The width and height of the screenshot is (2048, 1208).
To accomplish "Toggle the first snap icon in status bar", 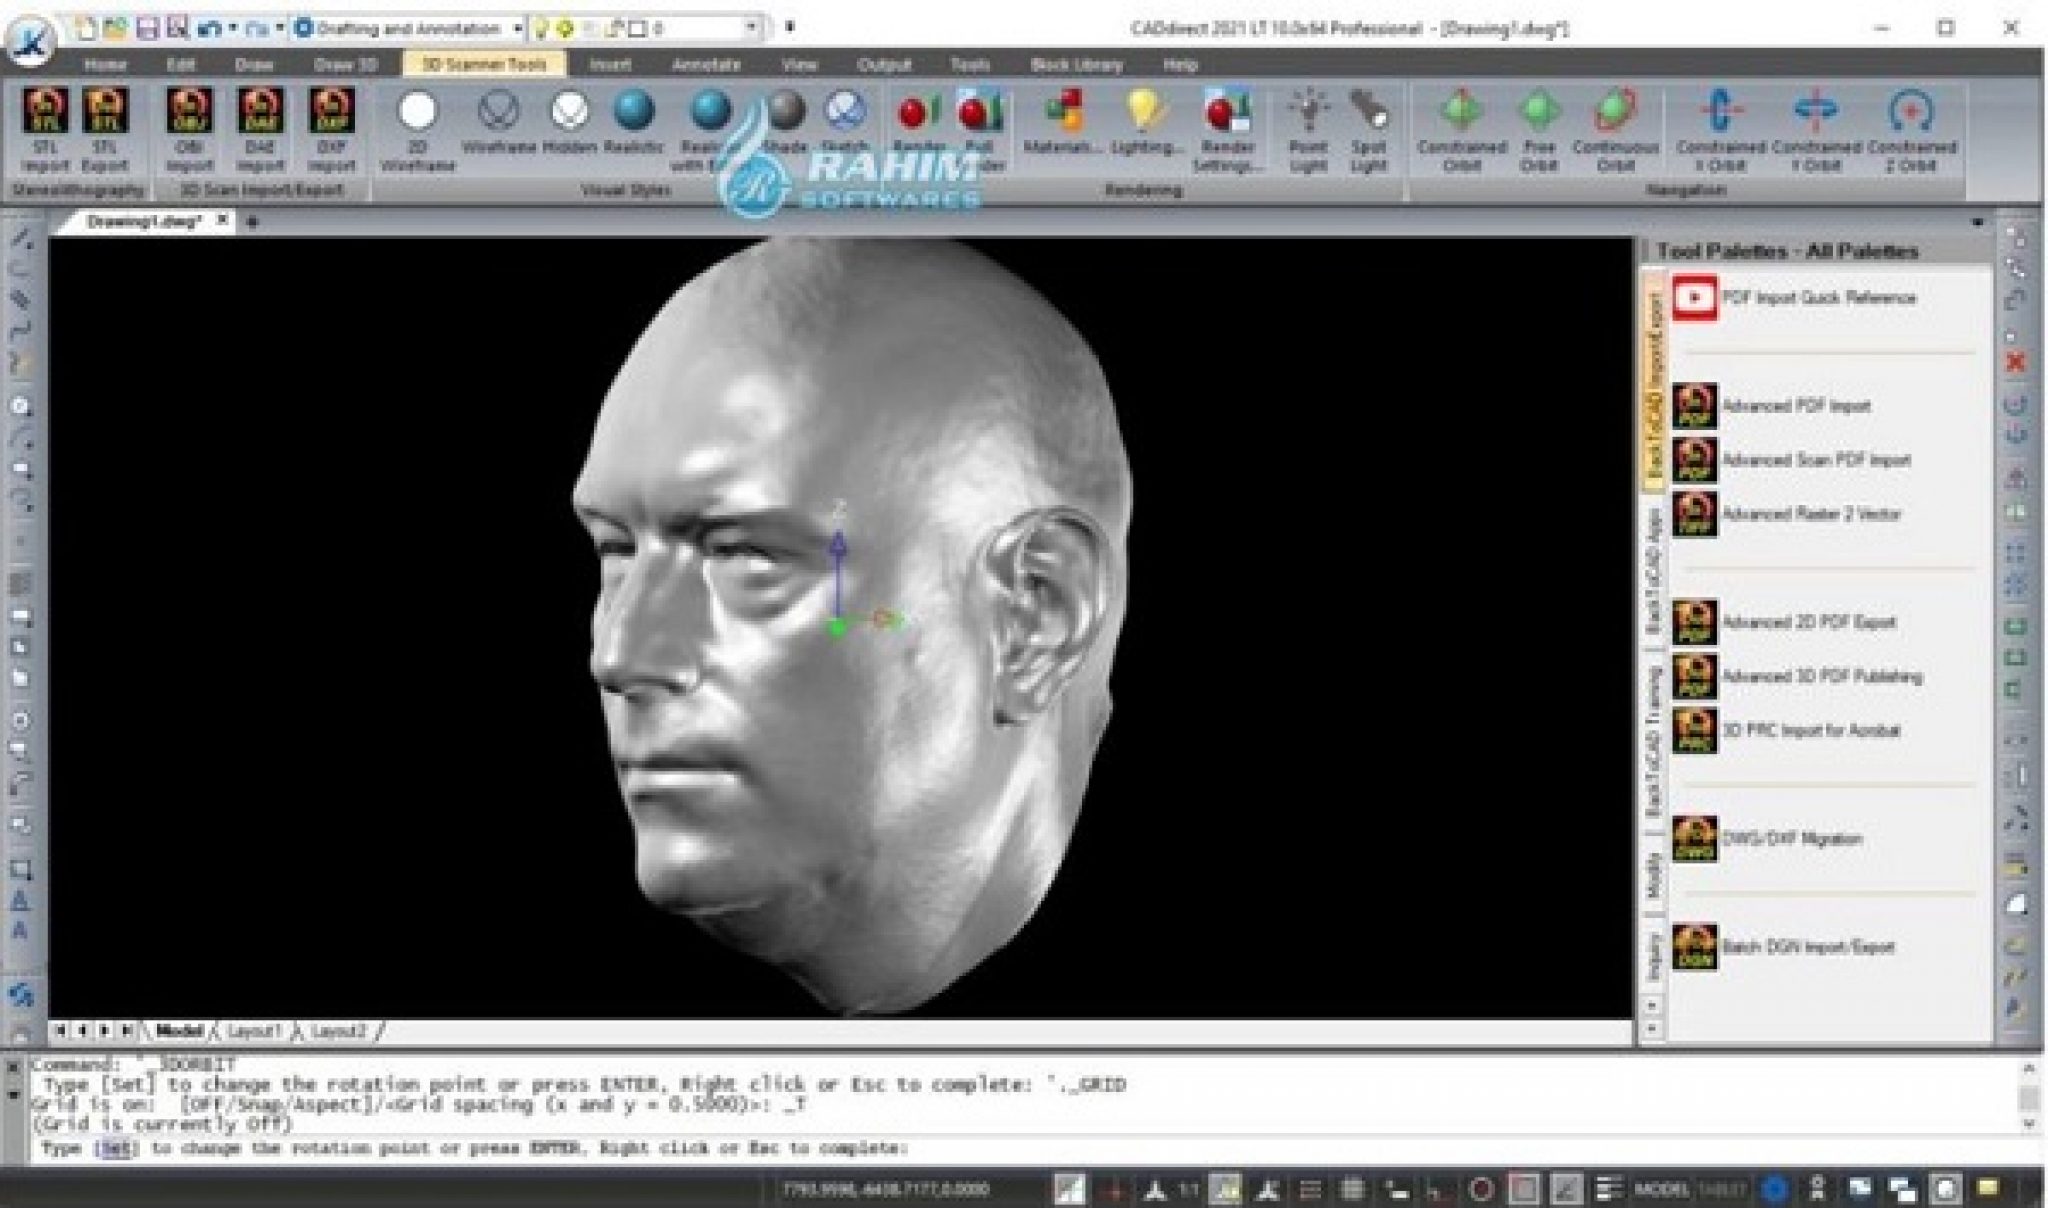I will 1069,1189.
